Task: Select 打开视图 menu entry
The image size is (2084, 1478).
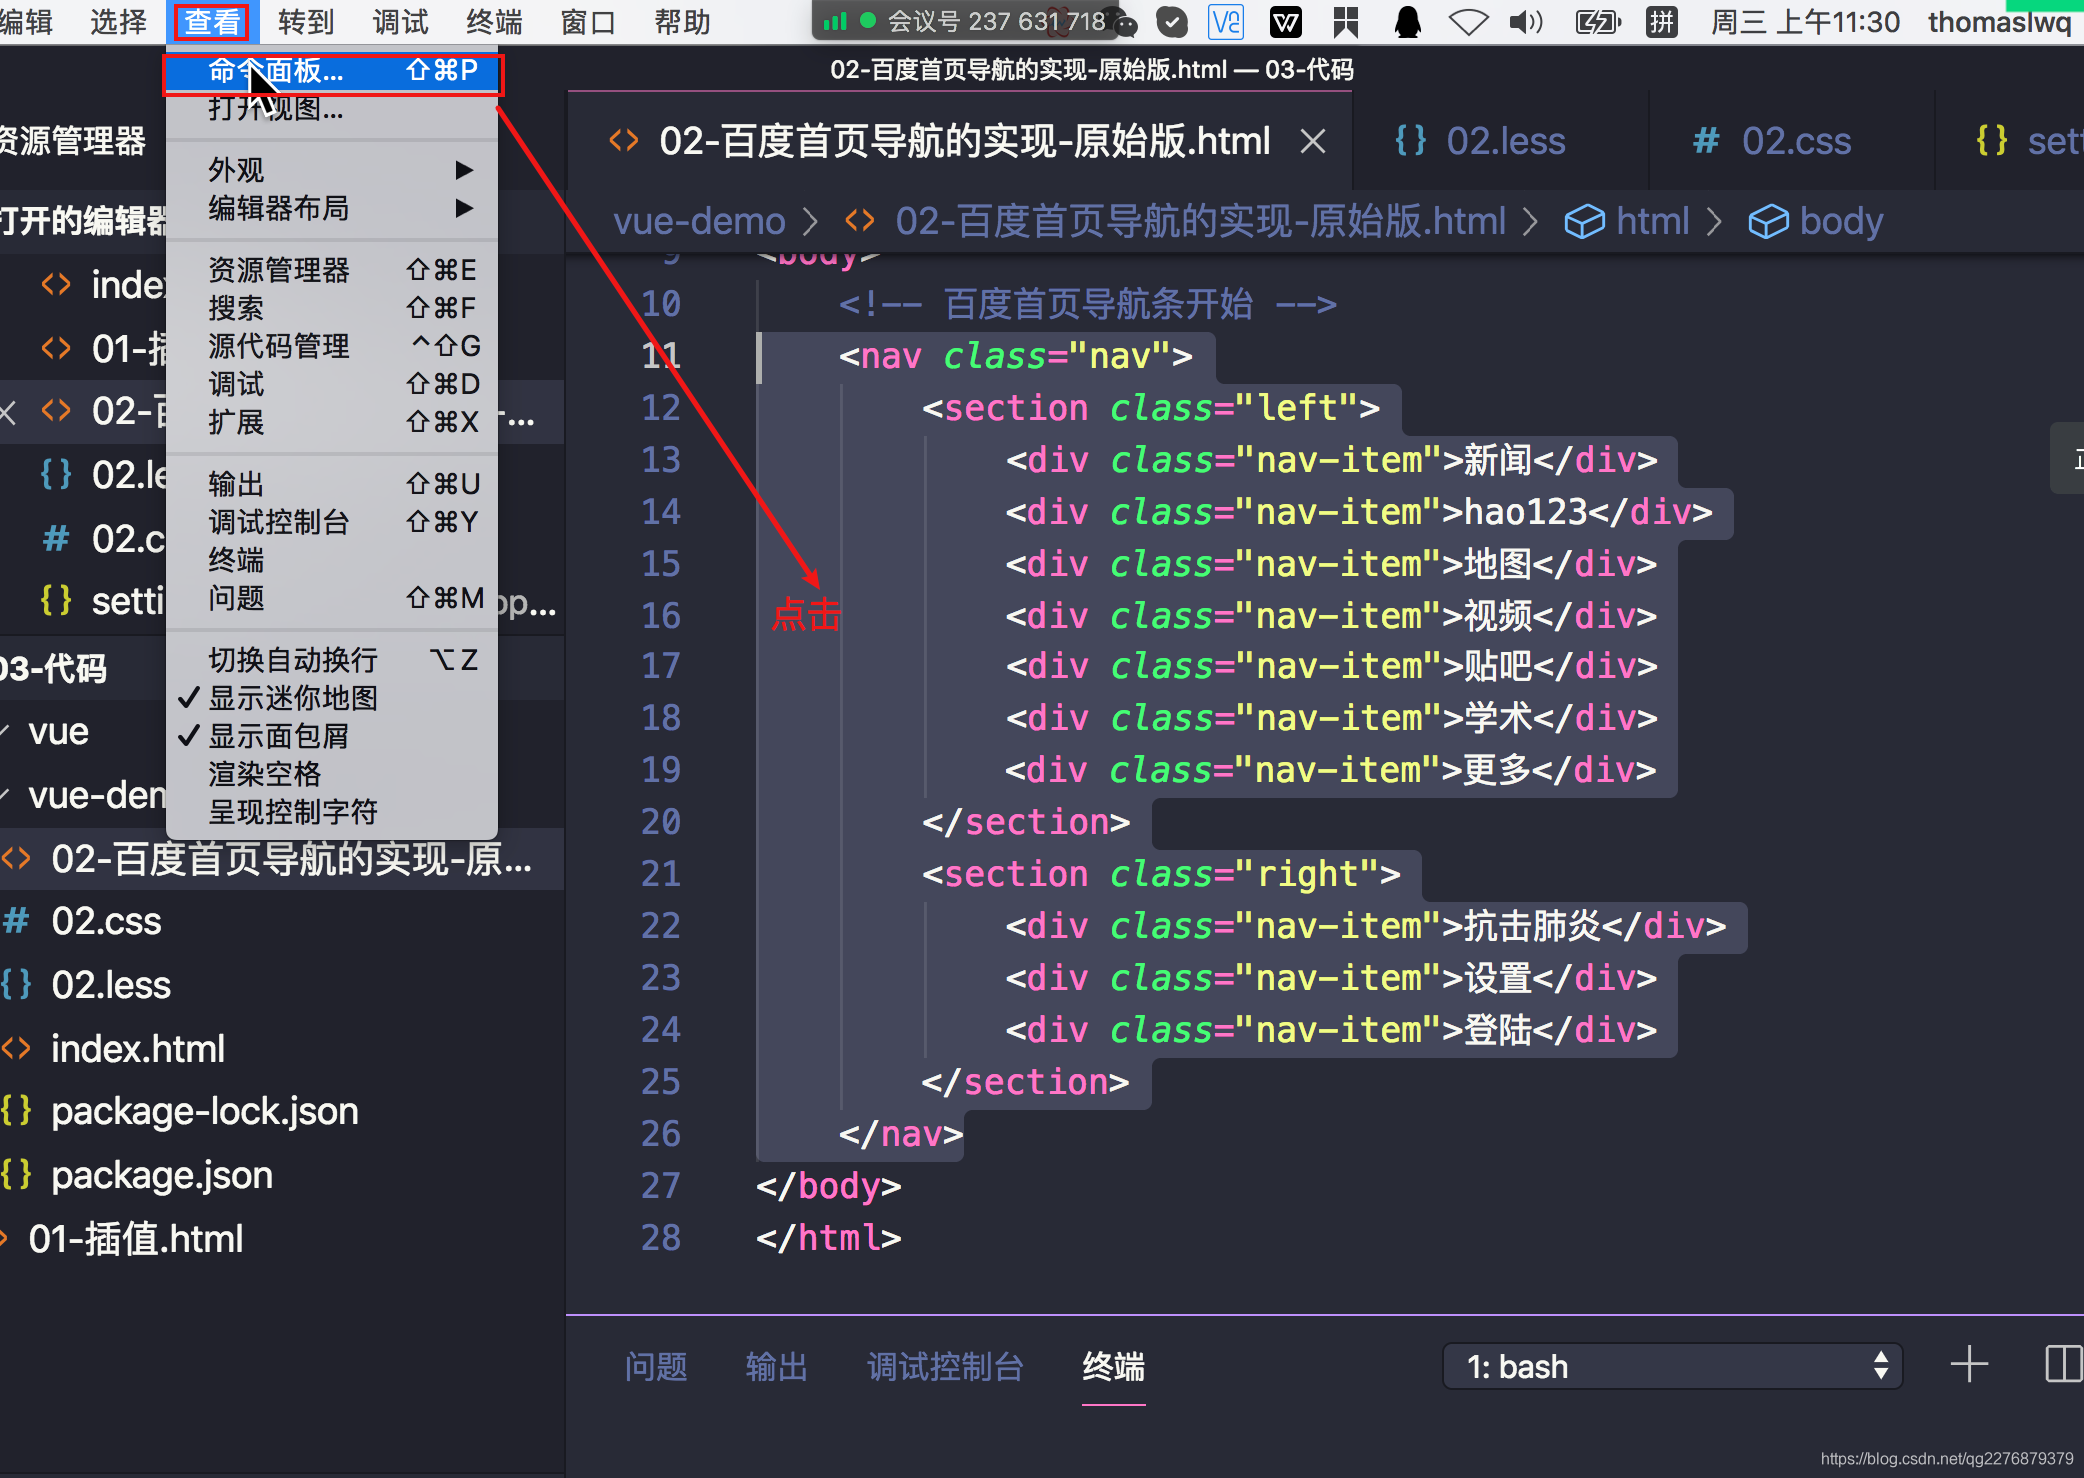Action: click(333, 108)
